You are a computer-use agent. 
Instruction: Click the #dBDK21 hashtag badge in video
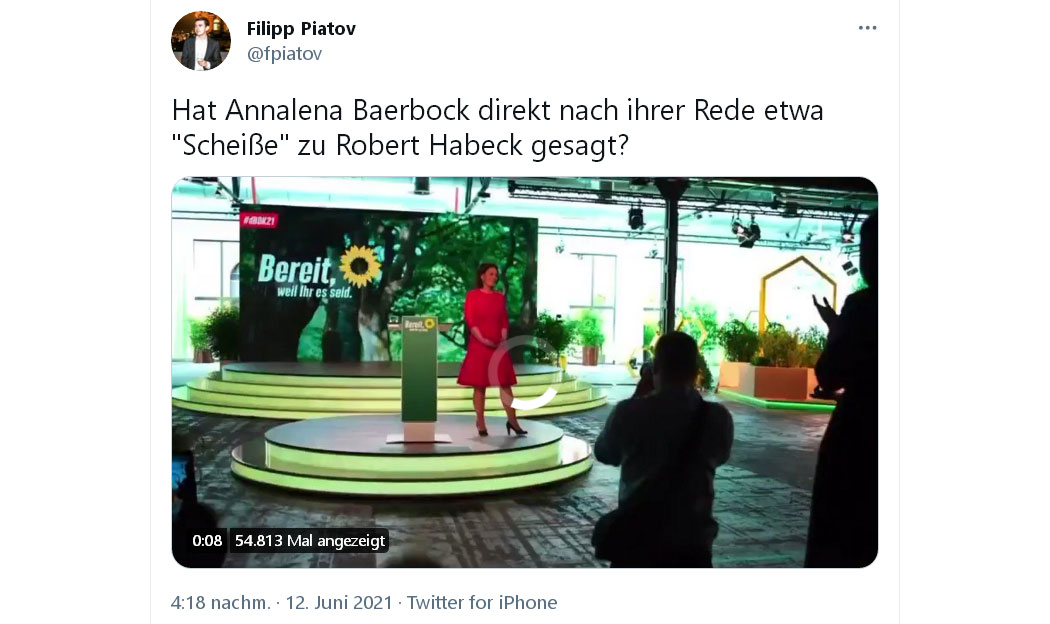tap(259, 220)
